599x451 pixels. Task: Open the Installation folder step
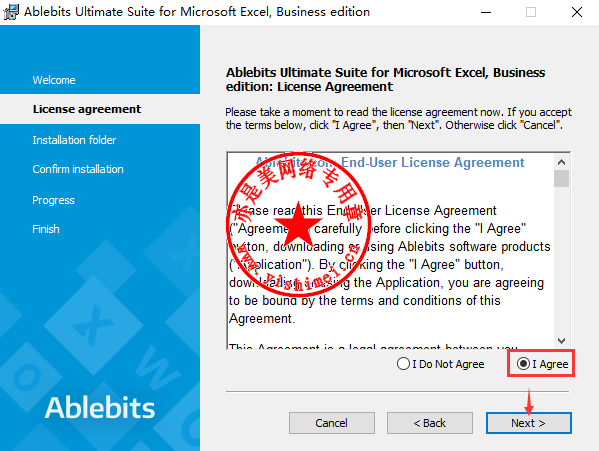[x=74, y=140]
